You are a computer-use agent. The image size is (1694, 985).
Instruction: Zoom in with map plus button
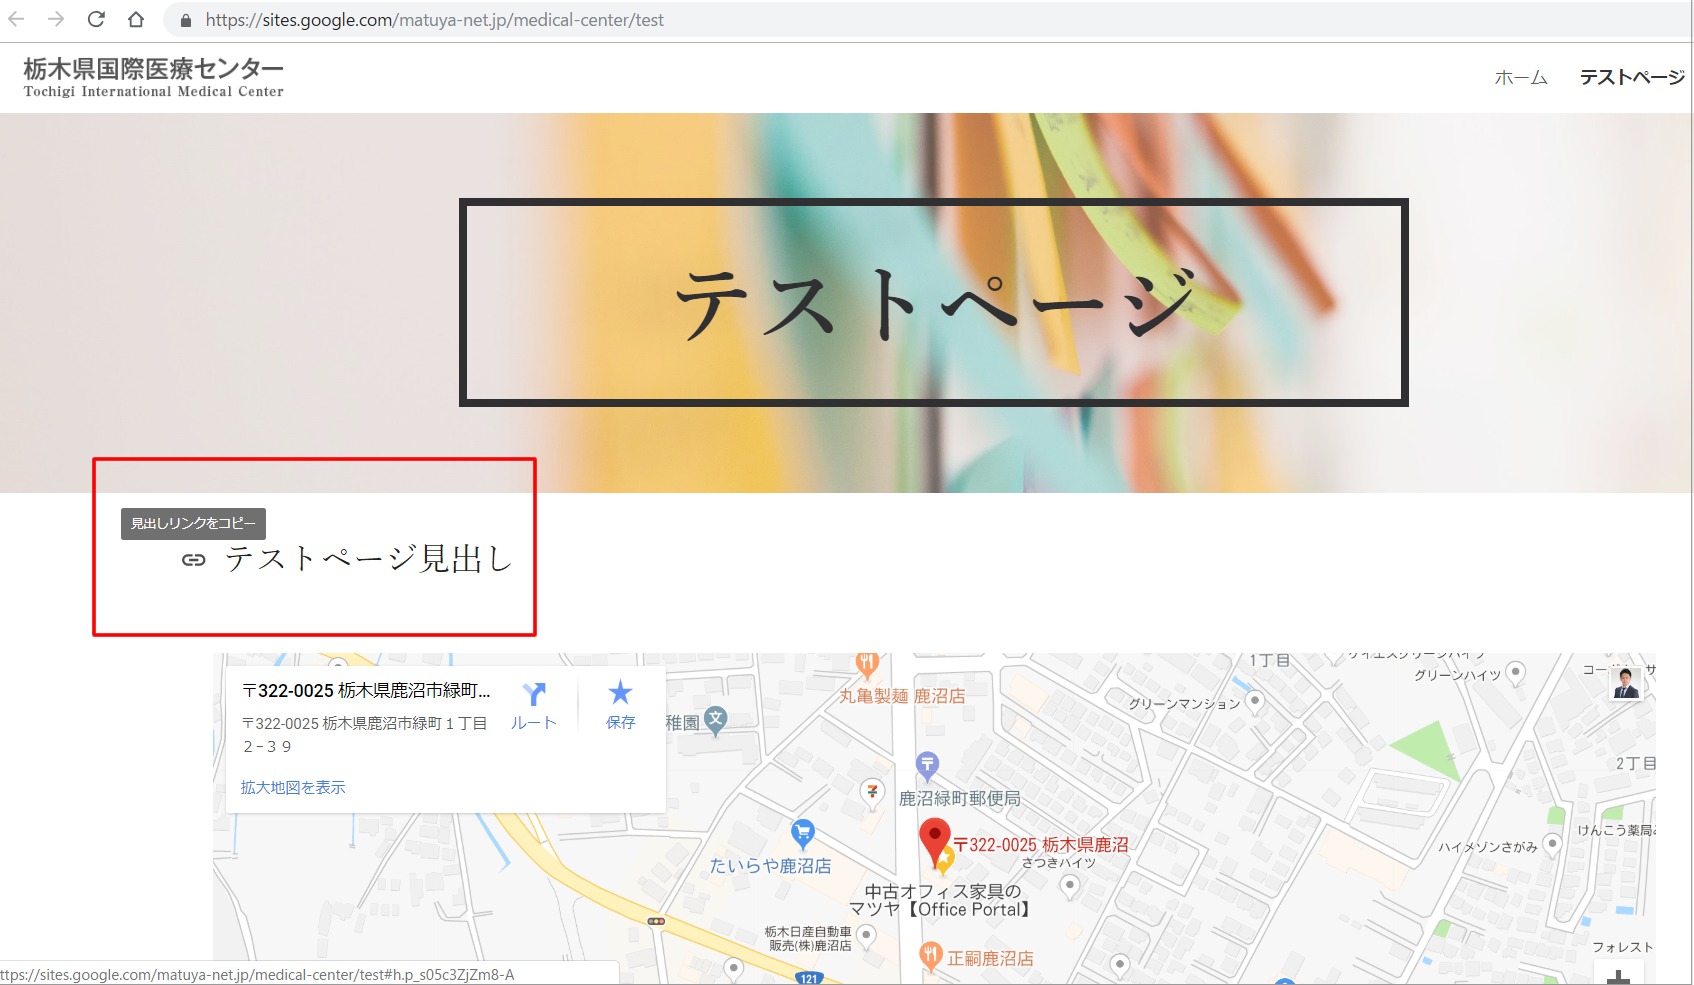[1619, 975]
